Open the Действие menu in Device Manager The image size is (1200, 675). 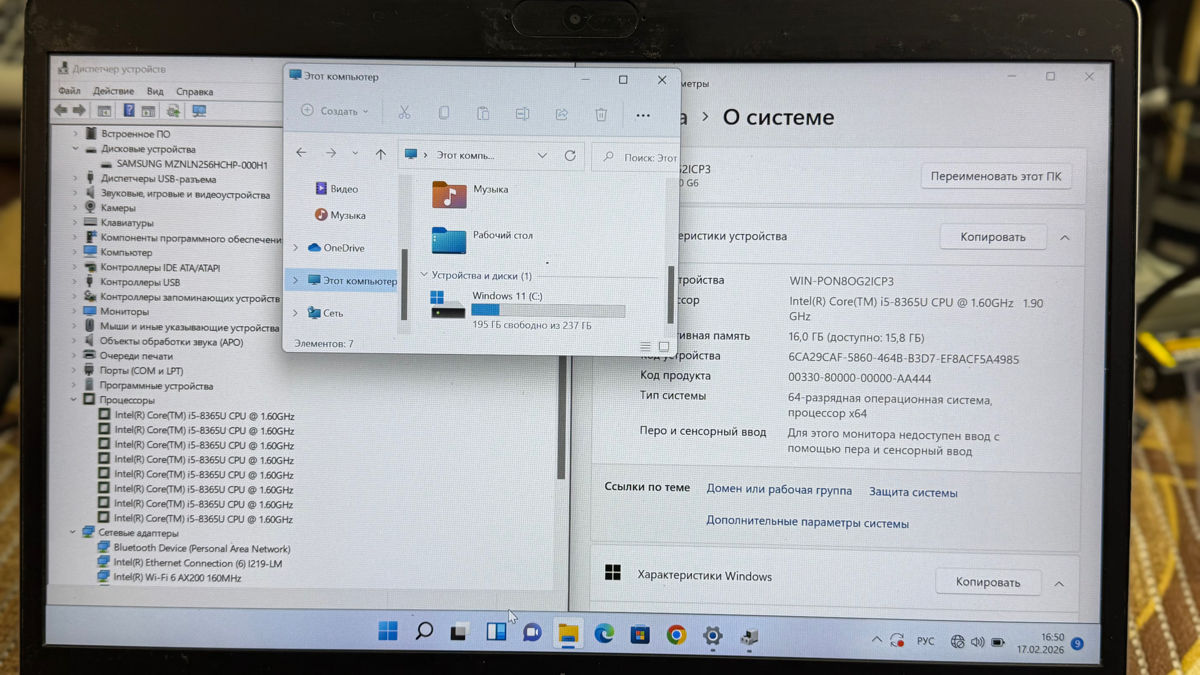(113, 91)
